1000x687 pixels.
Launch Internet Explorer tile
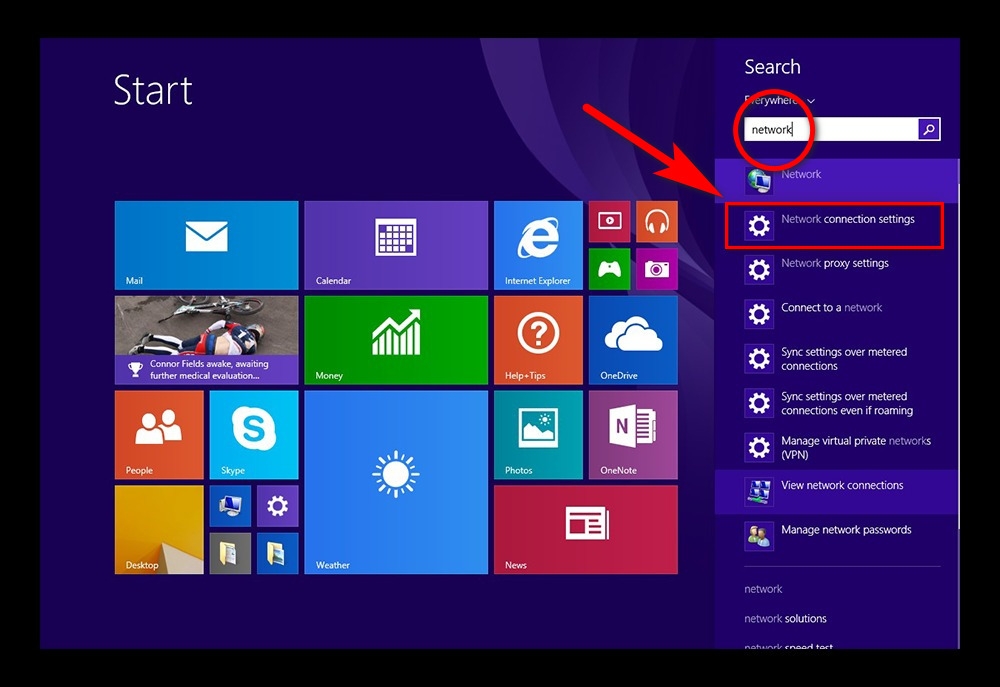[x=538, y=245]
